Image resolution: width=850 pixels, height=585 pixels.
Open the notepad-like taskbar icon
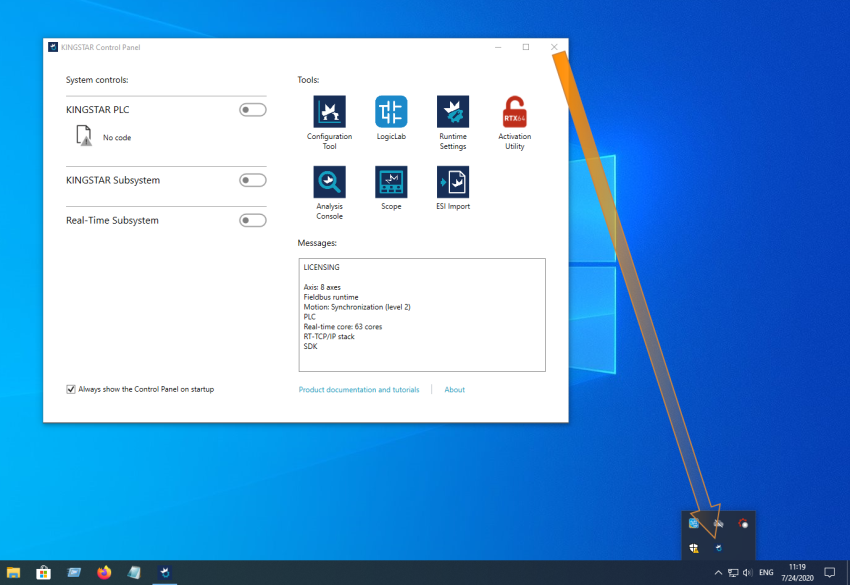[x=134, y=573]
